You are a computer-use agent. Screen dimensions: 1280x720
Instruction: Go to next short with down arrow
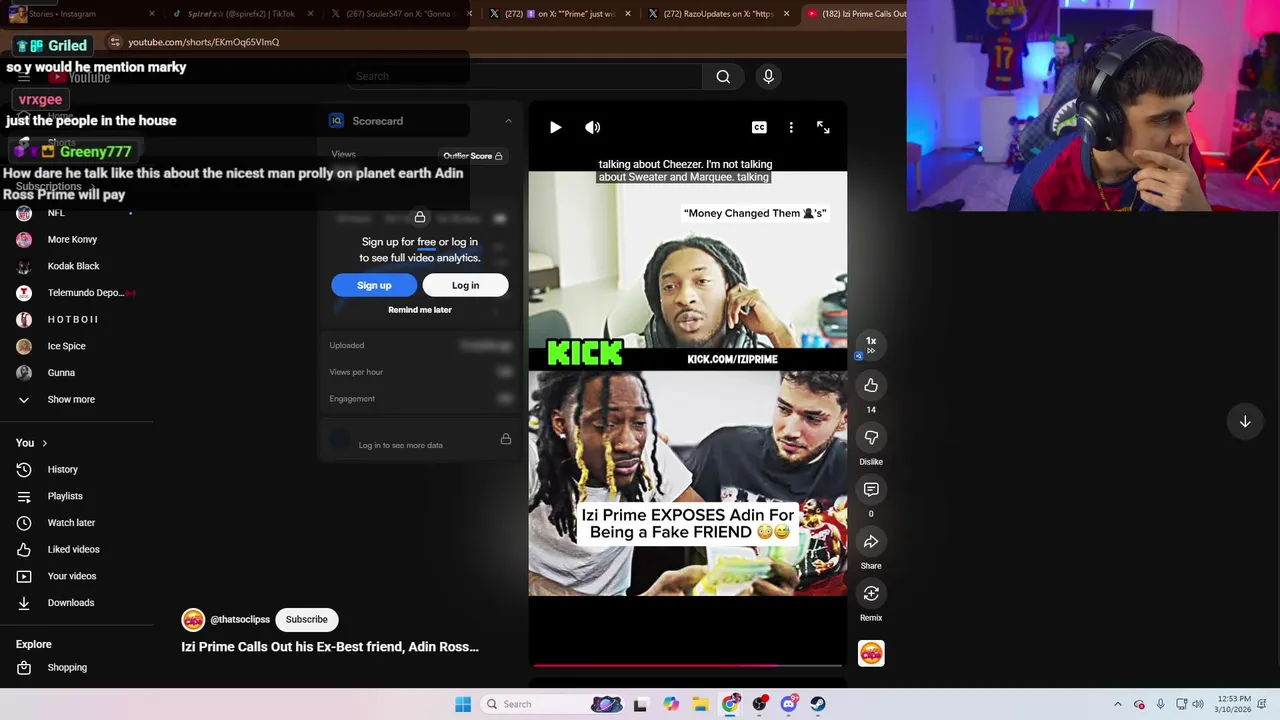click(1245, 422)
